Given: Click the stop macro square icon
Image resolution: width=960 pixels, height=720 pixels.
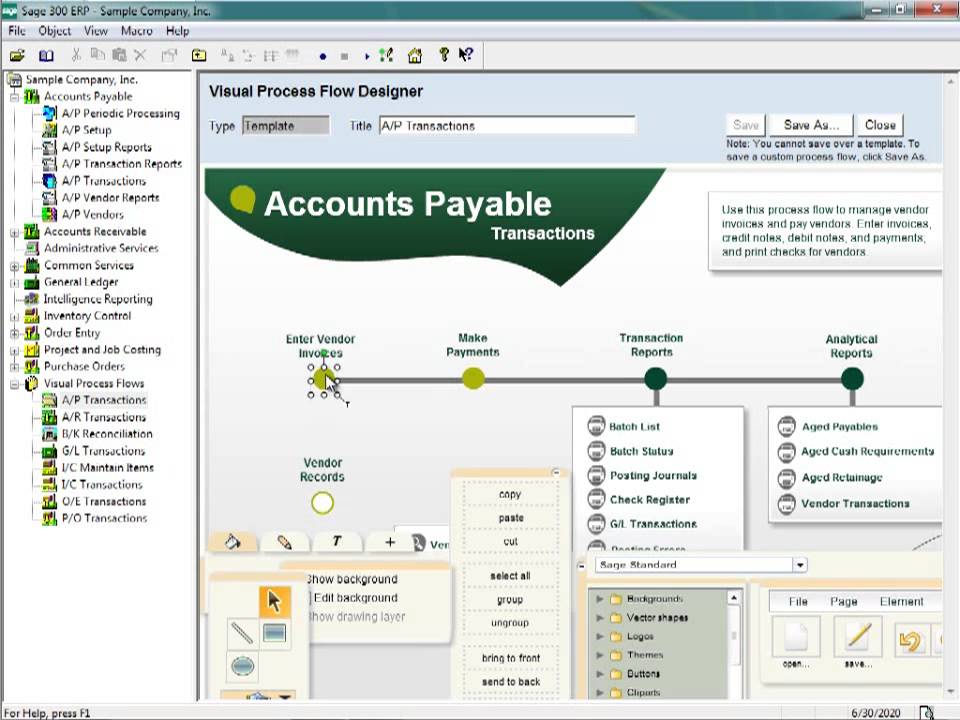Looking at the screenshot, I should pyautogui.click(x=344, y=56).
